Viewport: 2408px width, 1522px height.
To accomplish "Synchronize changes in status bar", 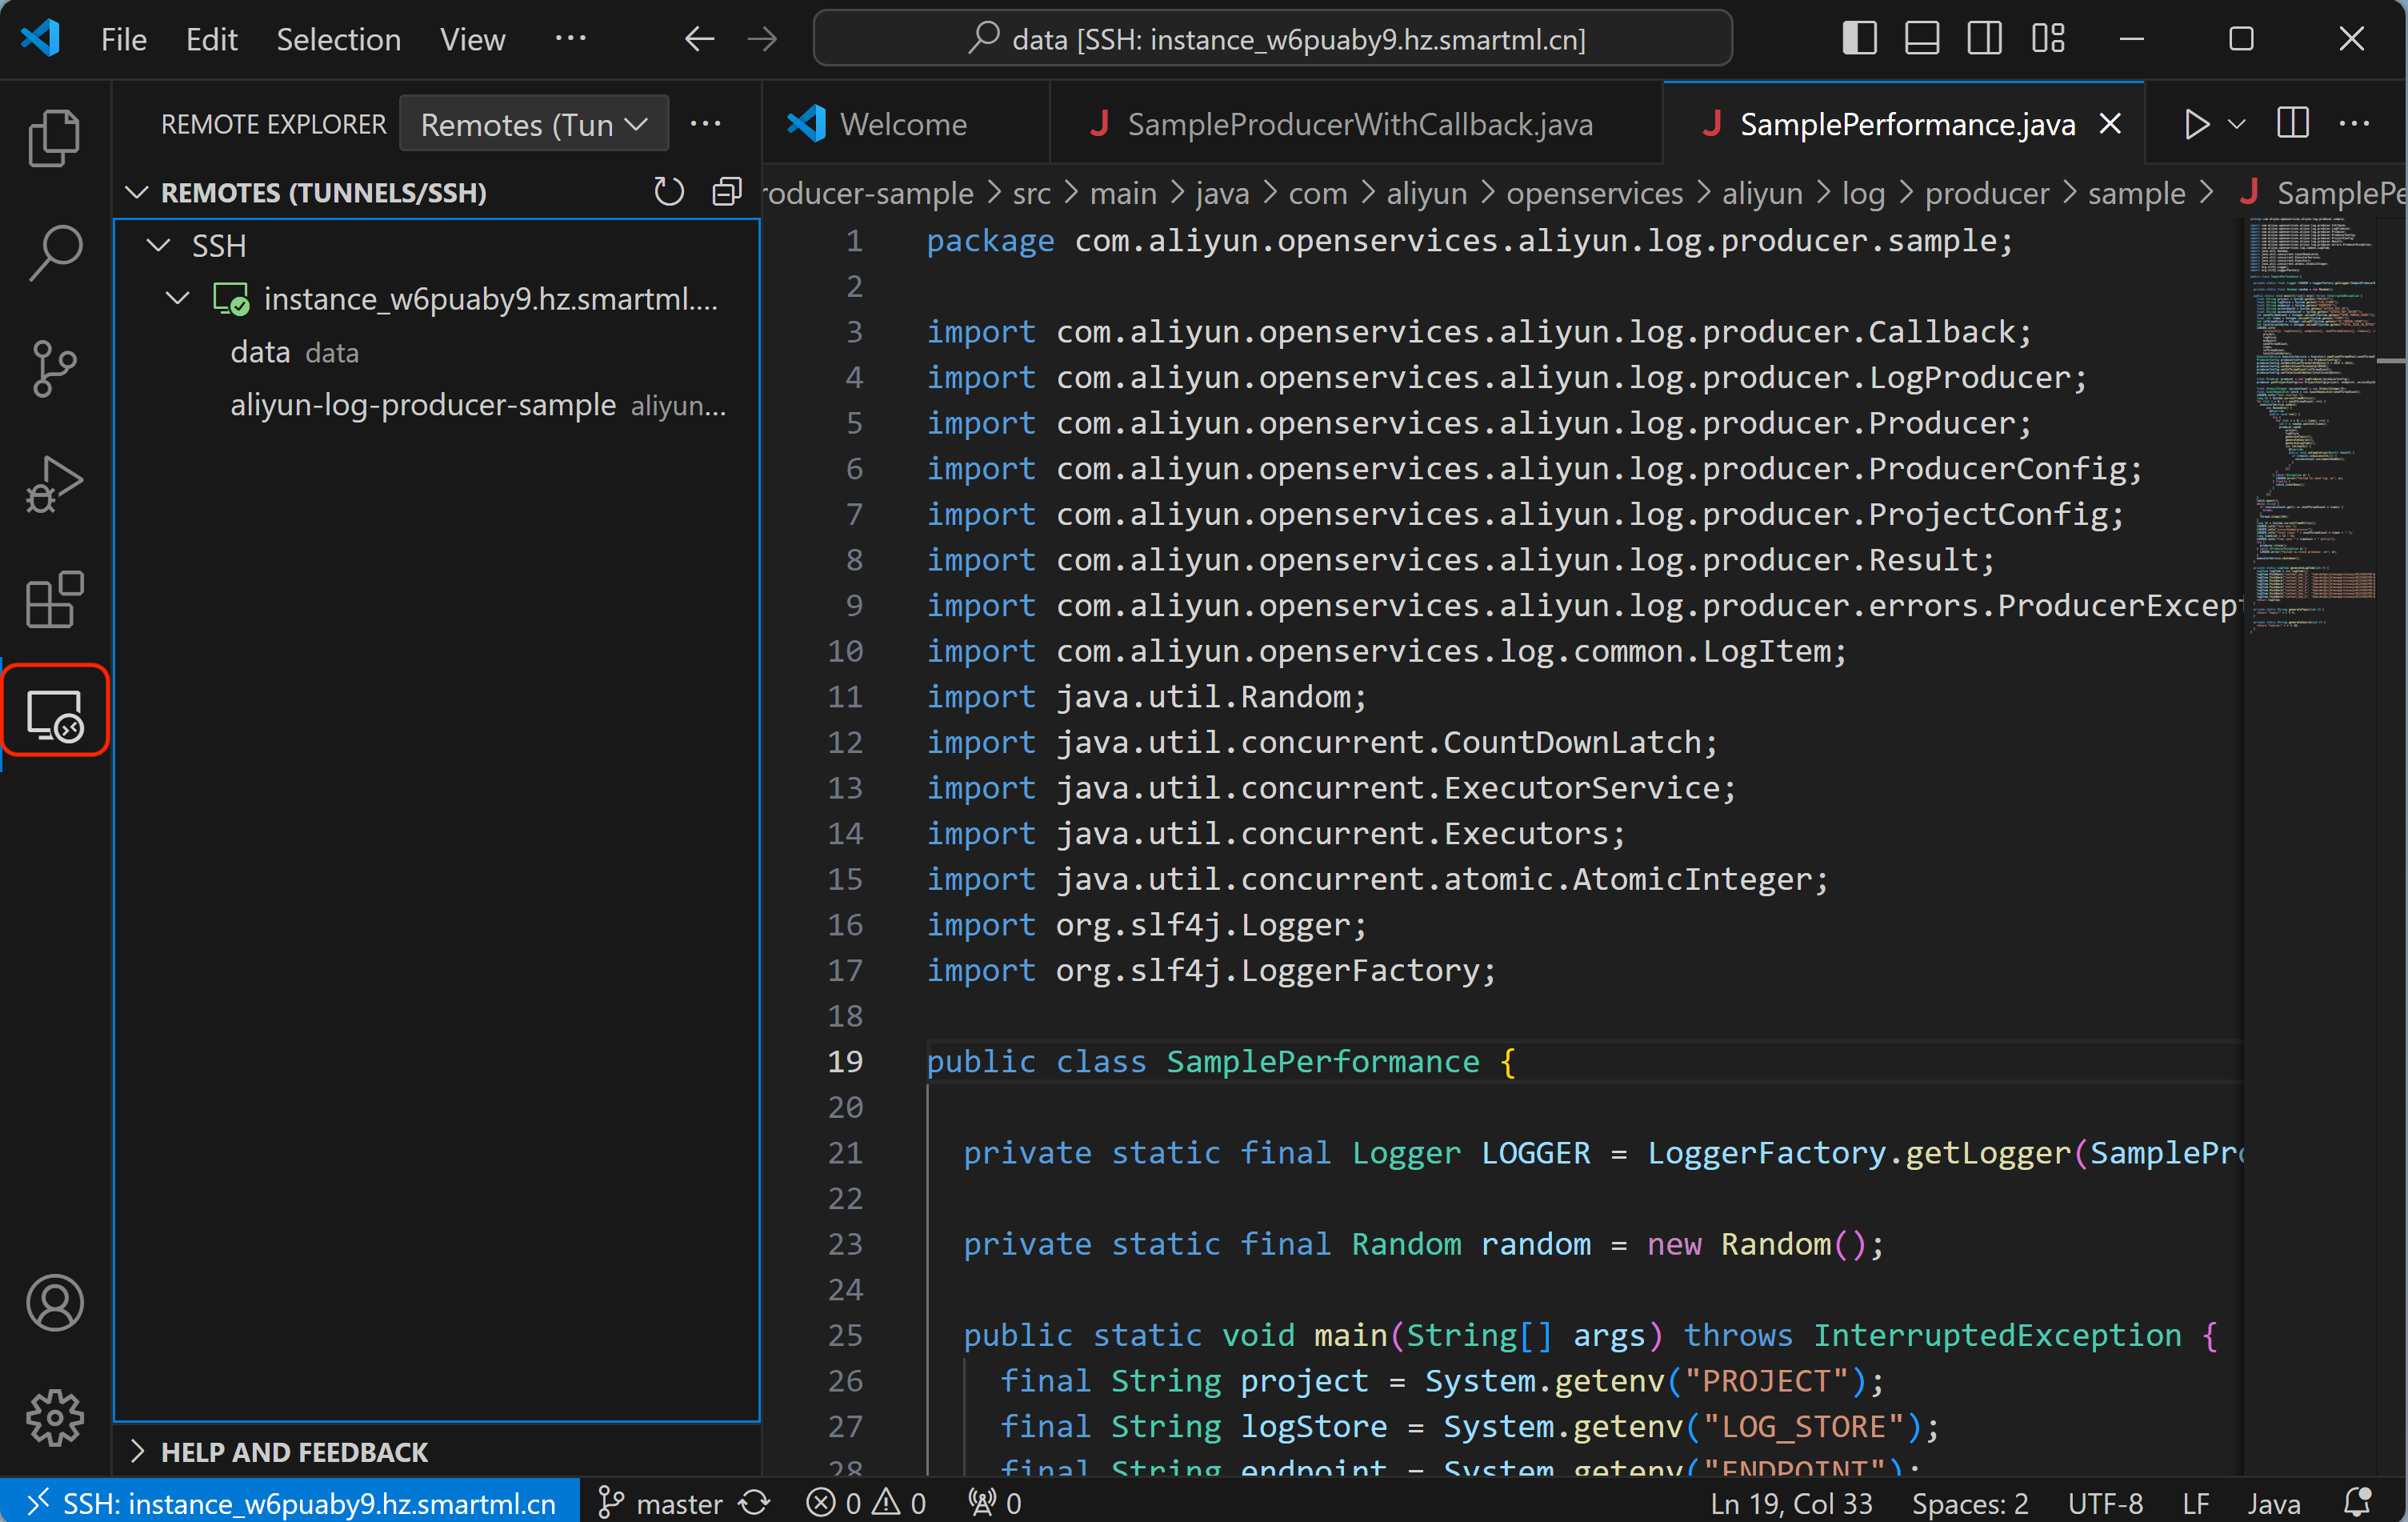I will click(754, 1502).
